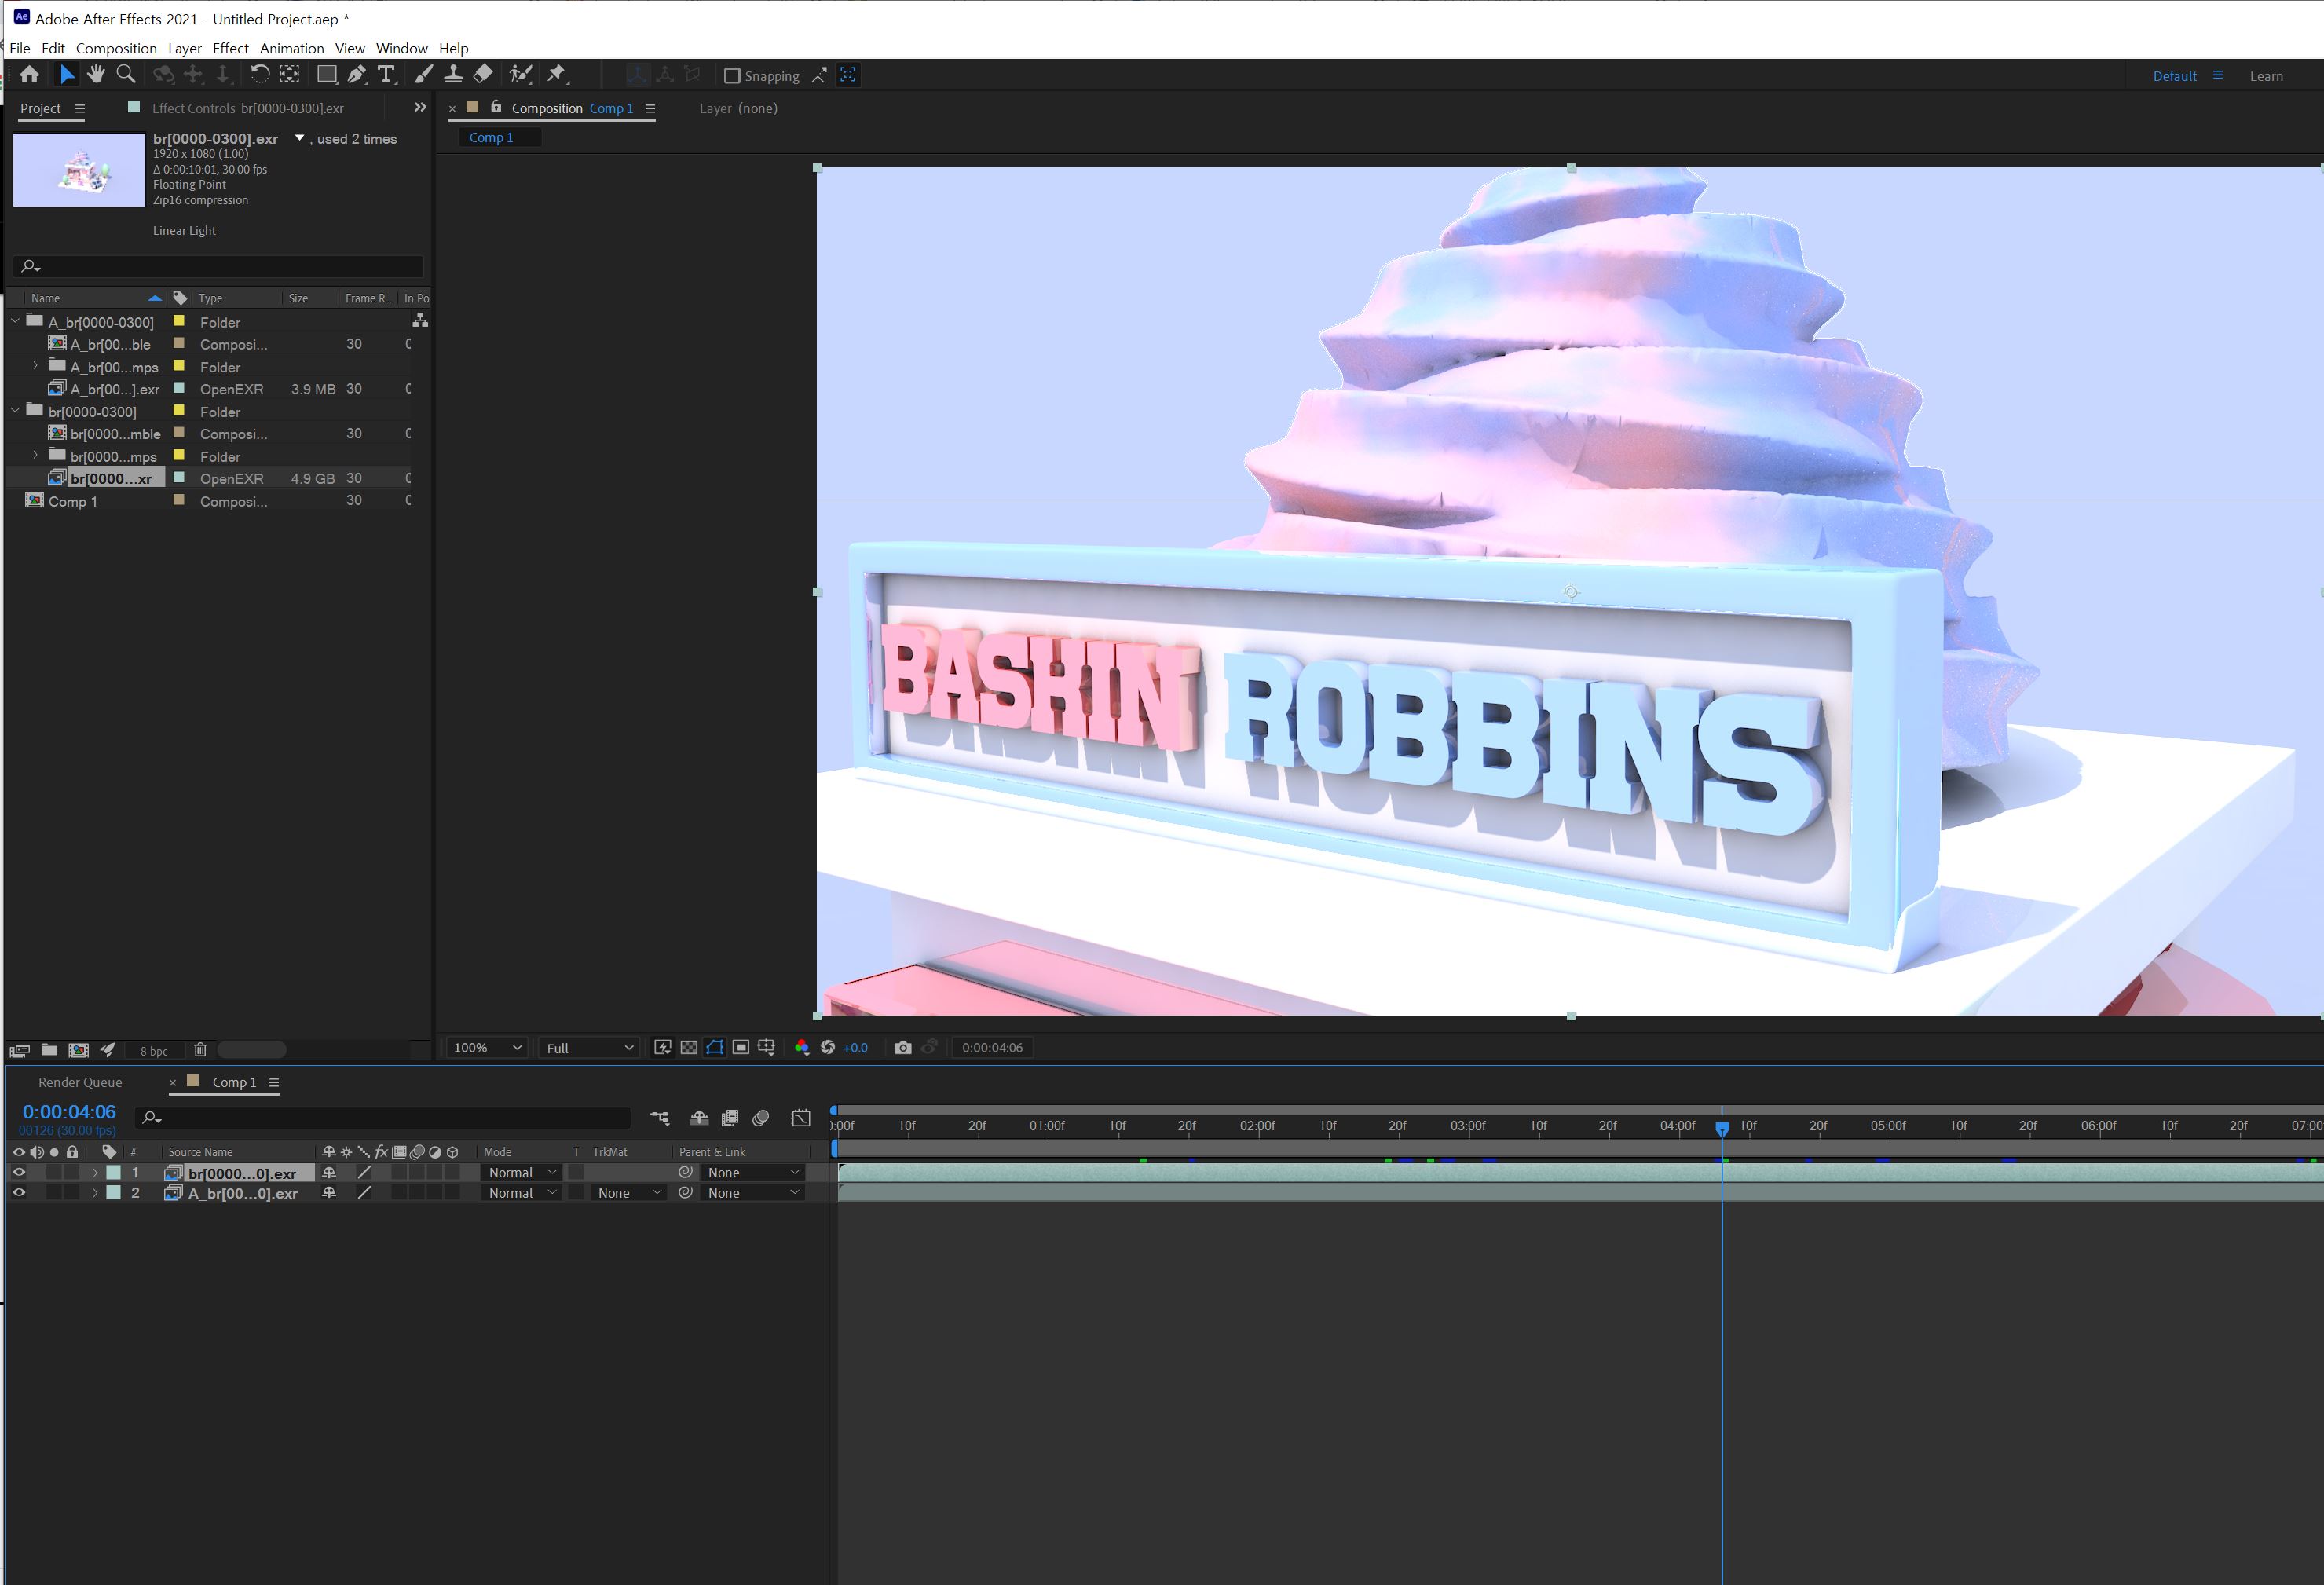Adjust exposure value +0.0
Viewport: 2324px width, 1585px height.
[x=856, y=1048]
